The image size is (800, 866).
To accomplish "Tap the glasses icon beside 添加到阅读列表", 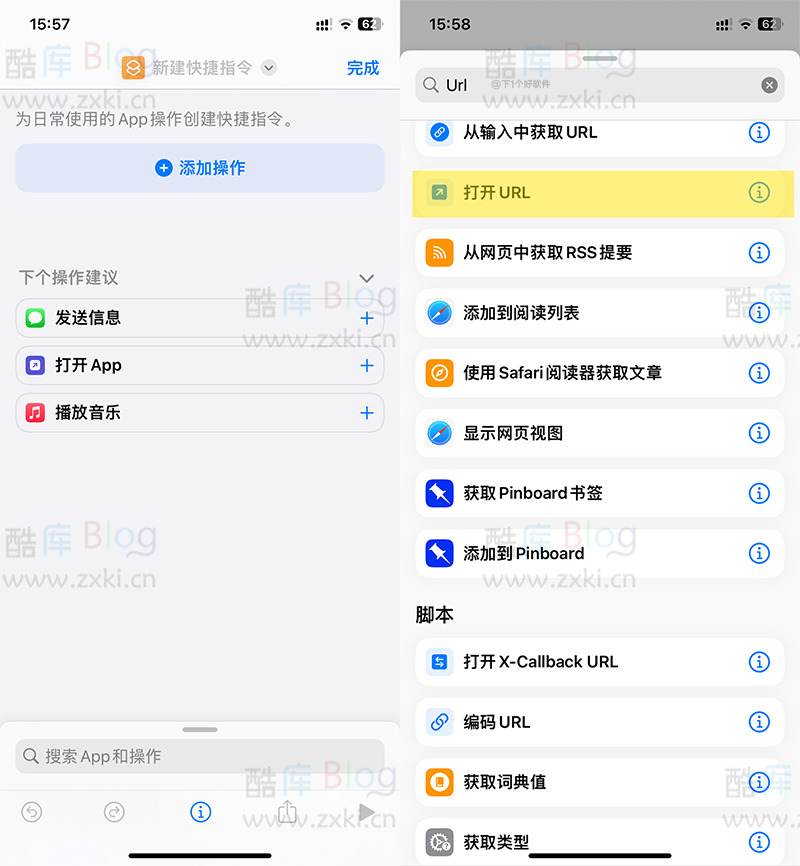I will (x=437, y=313).
